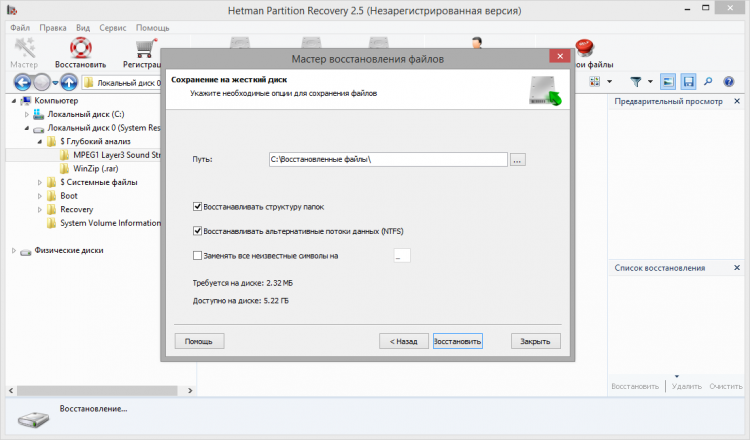Viewport: 750px width, 440px height.
Task: Click the Закрыть button
Action: [x=536, y=341]
